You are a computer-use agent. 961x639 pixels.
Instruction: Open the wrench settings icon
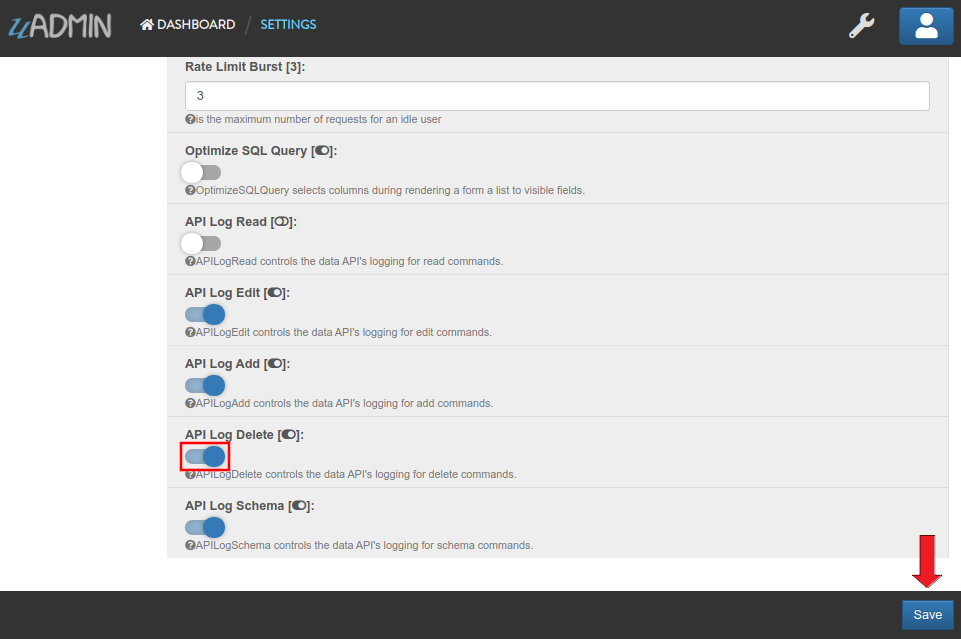coord(861,26)
